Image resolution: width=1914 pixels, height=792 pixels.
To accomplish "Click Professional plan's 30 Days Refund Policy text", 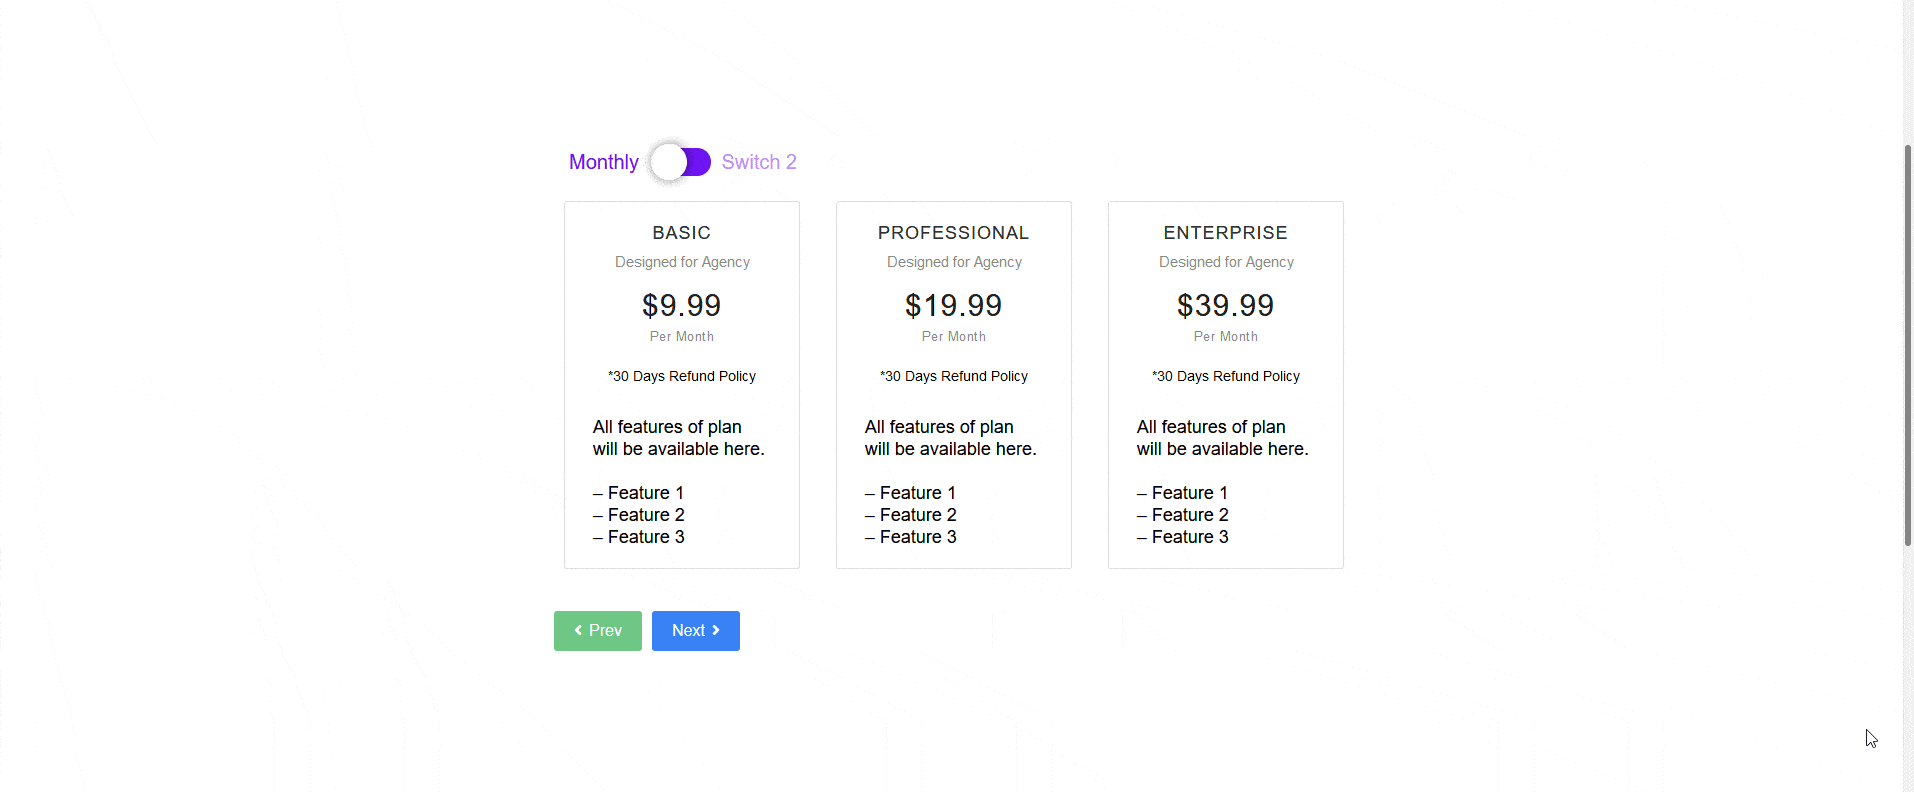I will tap(954, 376).
